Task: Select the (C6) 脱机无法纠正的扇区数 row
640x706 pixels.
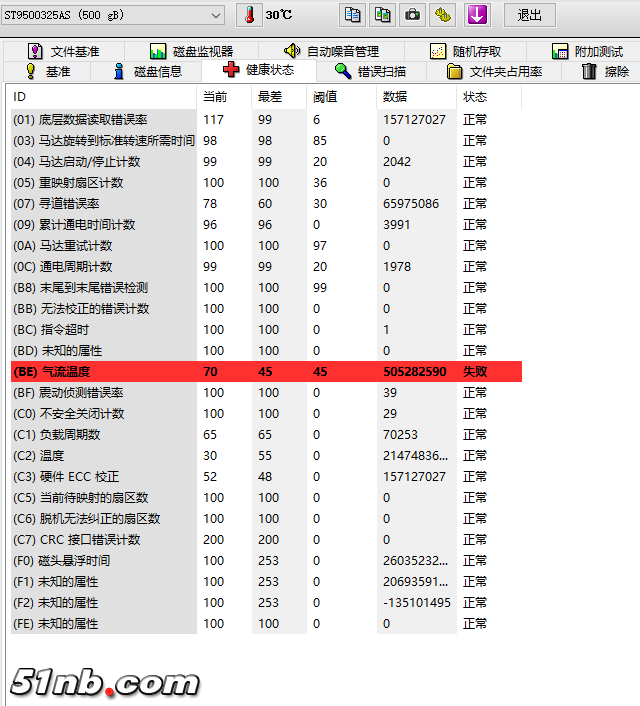Action: coord(266,519)
